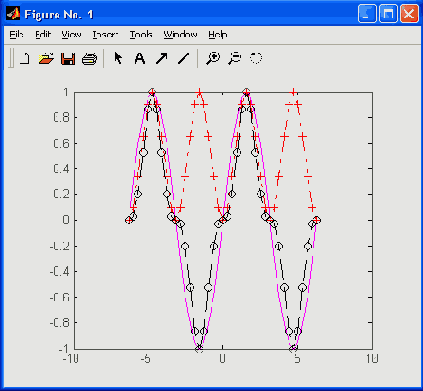423x391 pixels.
Task: Click the y-axis label 0.8
Action: [x=61, y=118]
